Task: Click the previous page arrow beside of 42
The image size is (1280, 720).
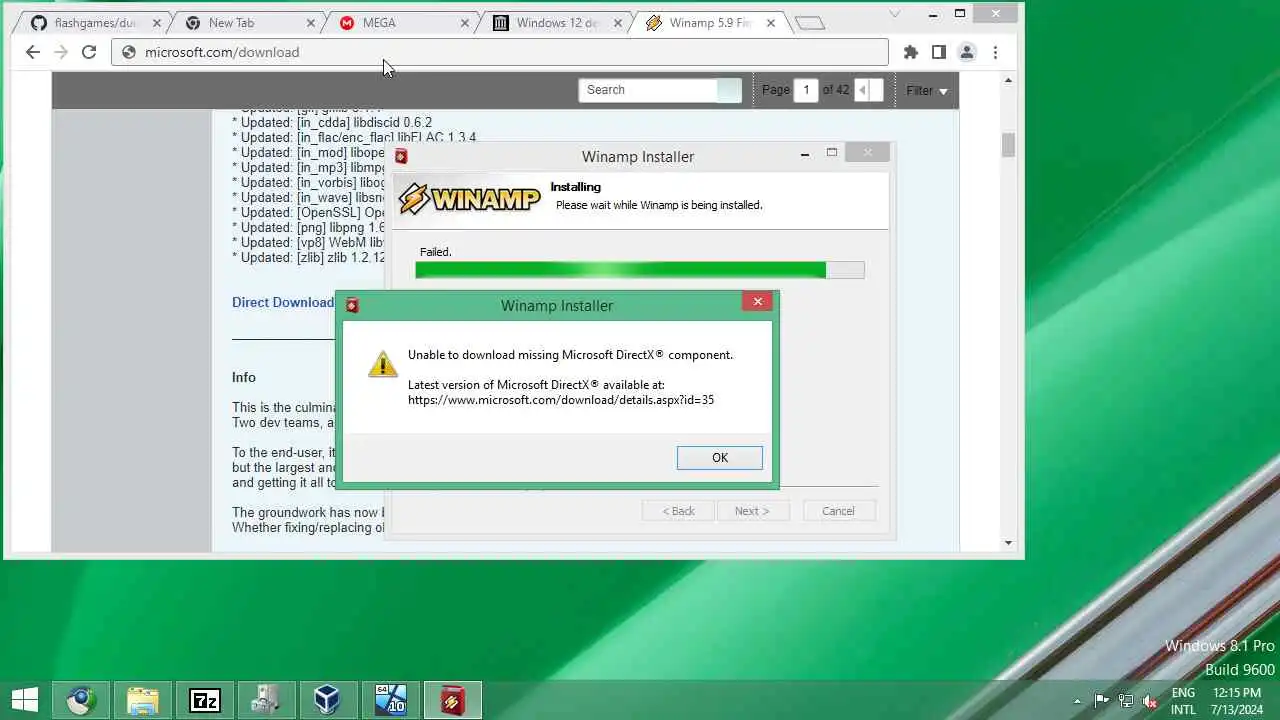Action: [862, 90]
